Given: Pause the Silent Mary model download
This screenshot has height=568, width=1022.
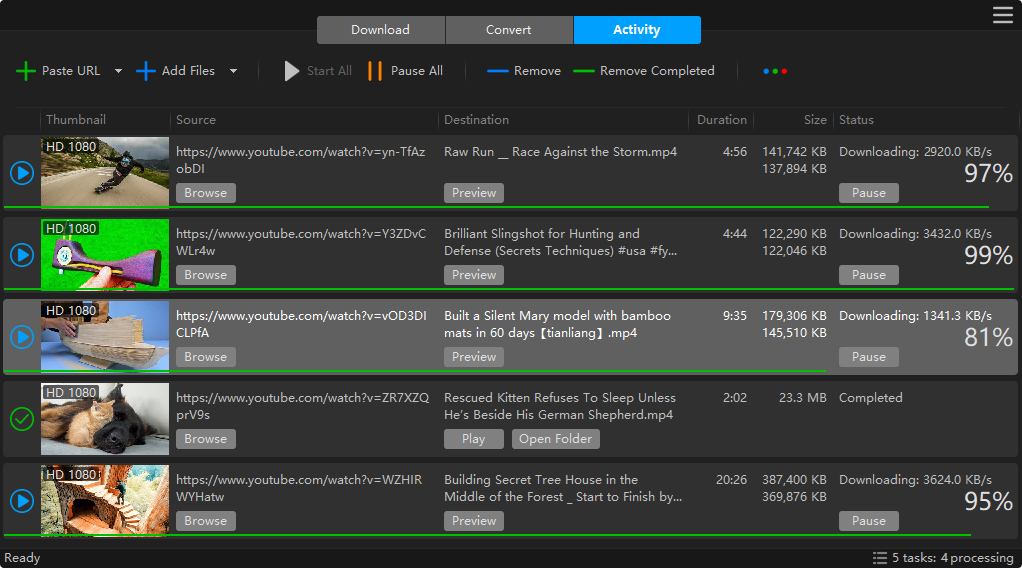Looking at the screenshot, I should [868, 357].
